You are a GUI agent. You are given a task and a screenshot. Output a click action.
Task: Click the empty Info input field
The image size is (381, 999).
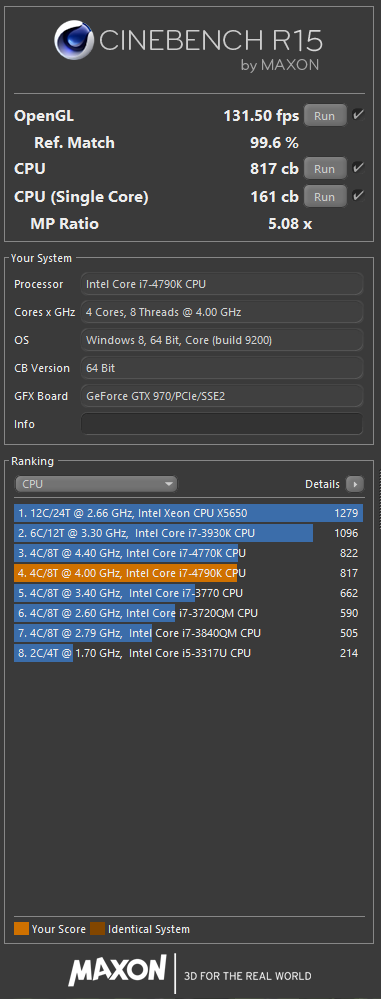pyautogui.click(x=222, y=424)
